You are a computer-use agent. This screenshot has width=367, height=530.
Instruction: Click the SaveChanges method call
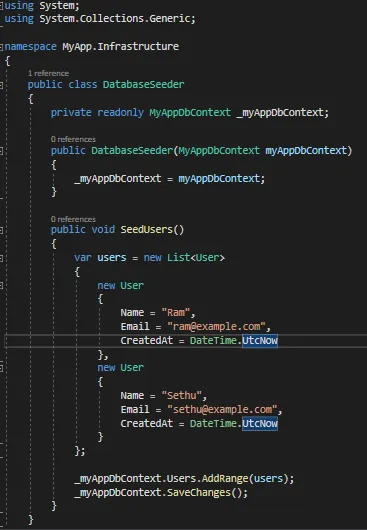coord(199,493)
